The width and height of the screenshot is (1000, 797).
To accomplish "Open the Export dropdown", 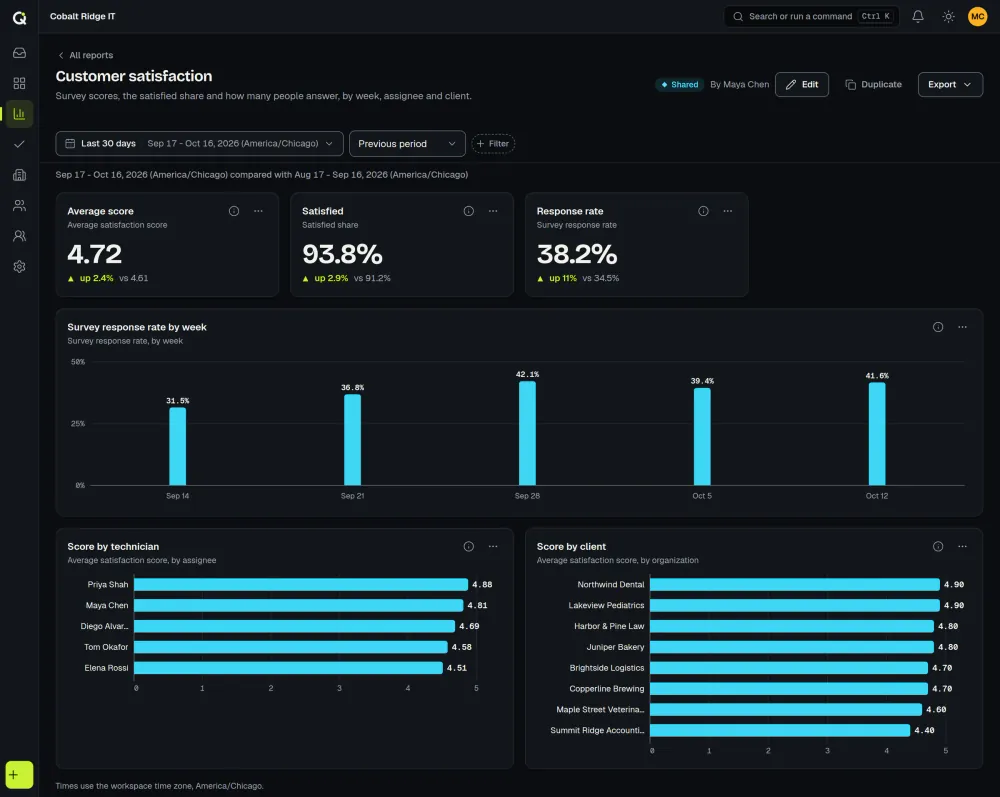I will (950, 84).
